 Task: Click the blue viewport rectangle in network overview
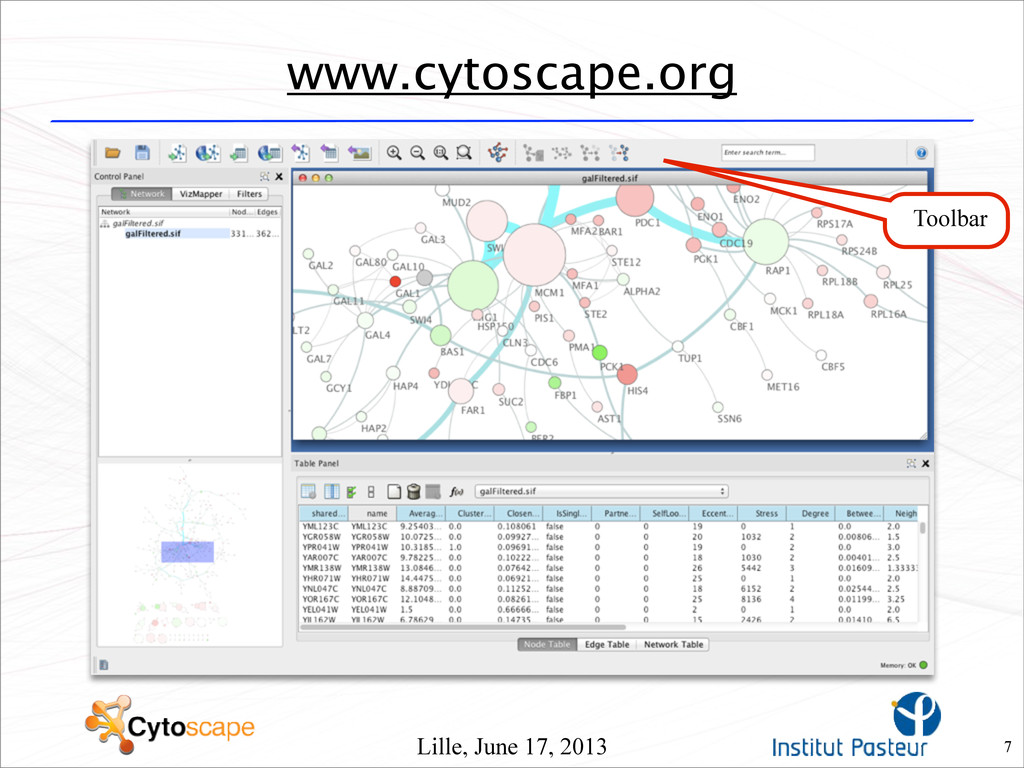(x=187, y=552)
